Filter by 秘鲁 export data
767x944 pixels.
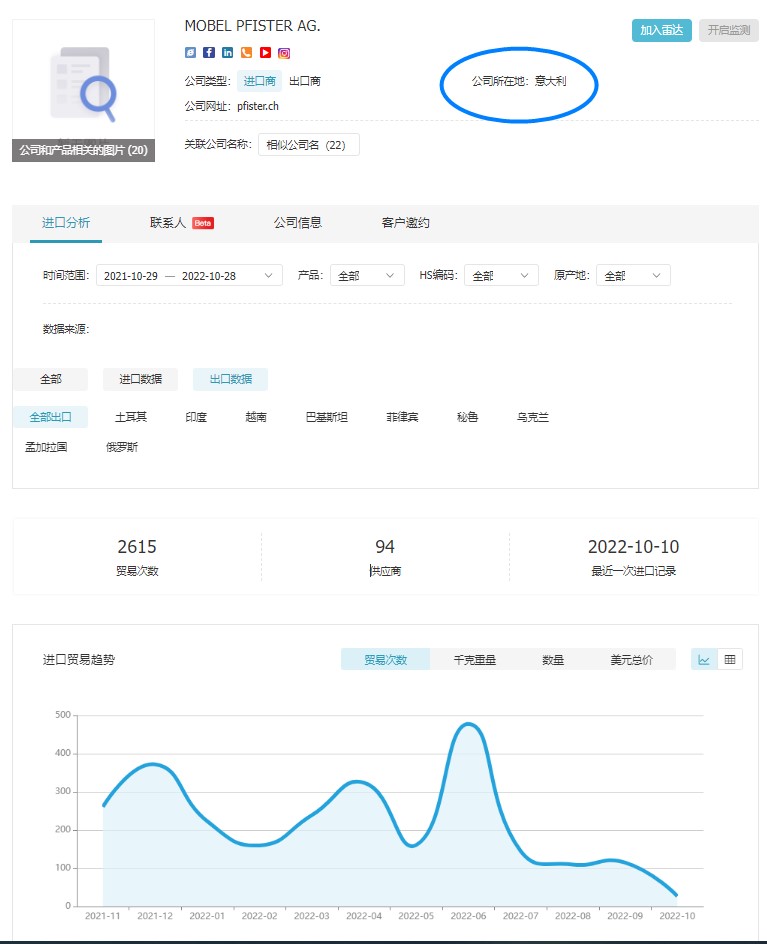coord(467,417)
